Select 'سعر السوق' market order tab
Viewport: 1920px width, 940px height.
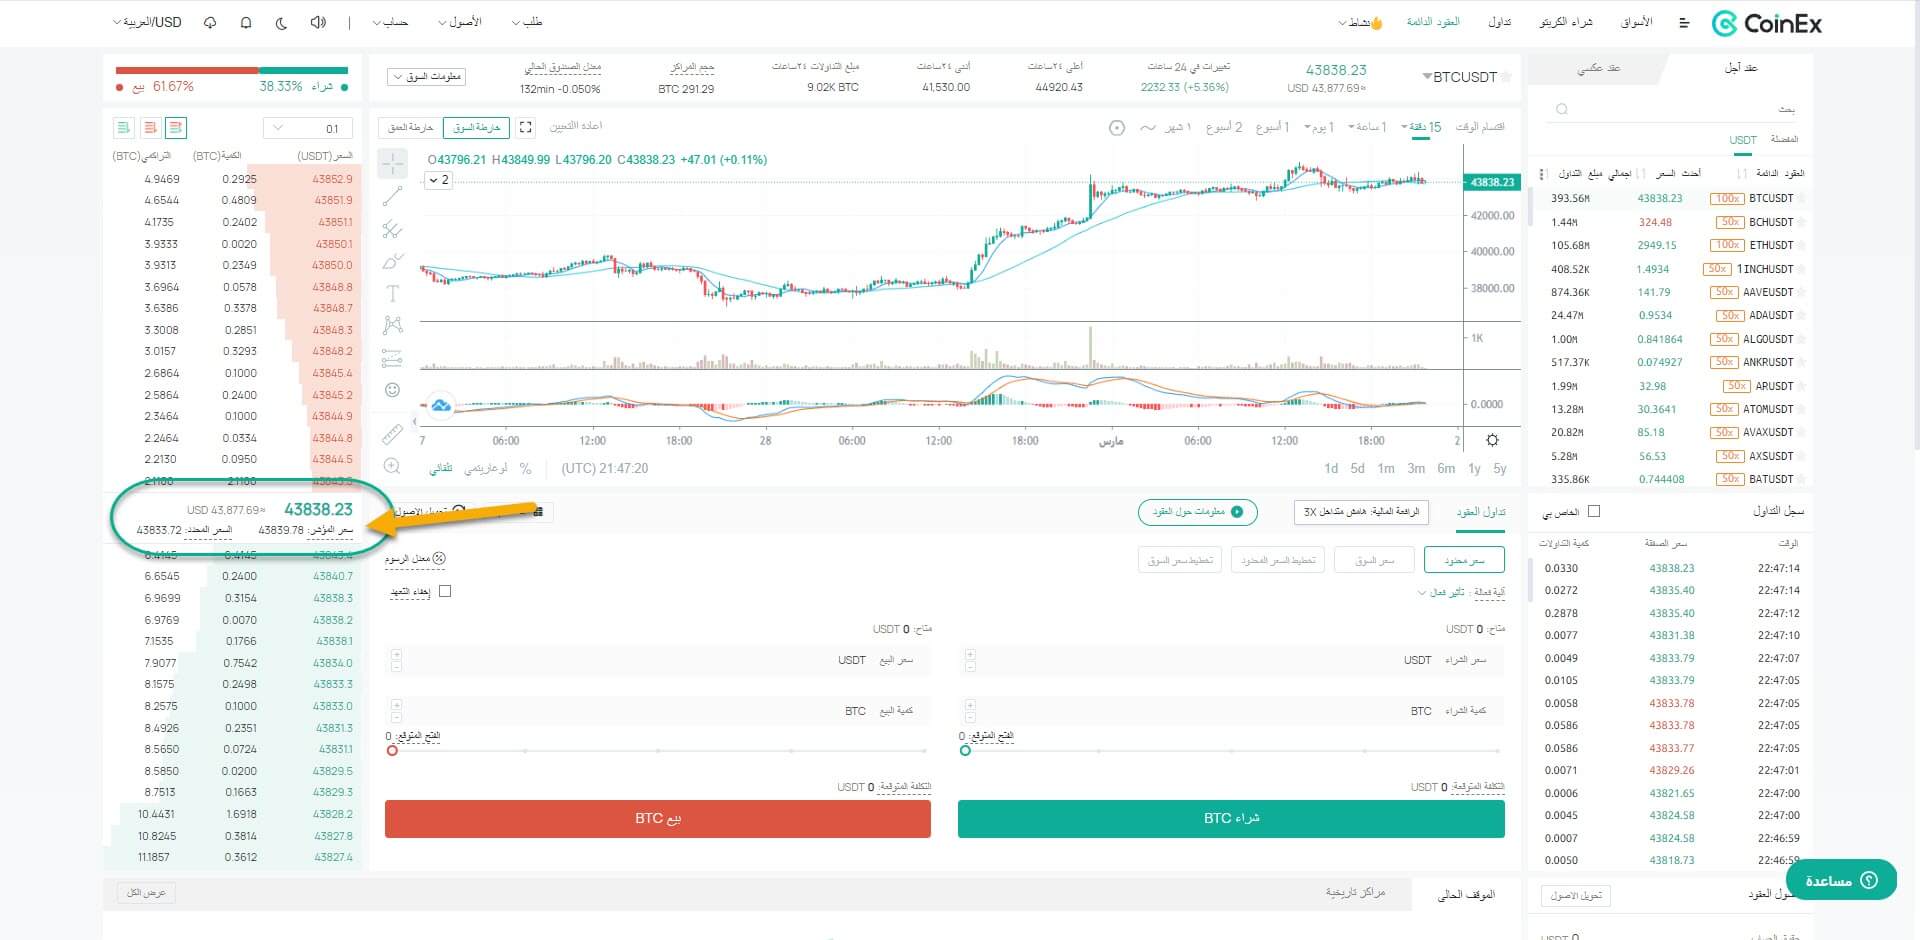(1374, 560)
